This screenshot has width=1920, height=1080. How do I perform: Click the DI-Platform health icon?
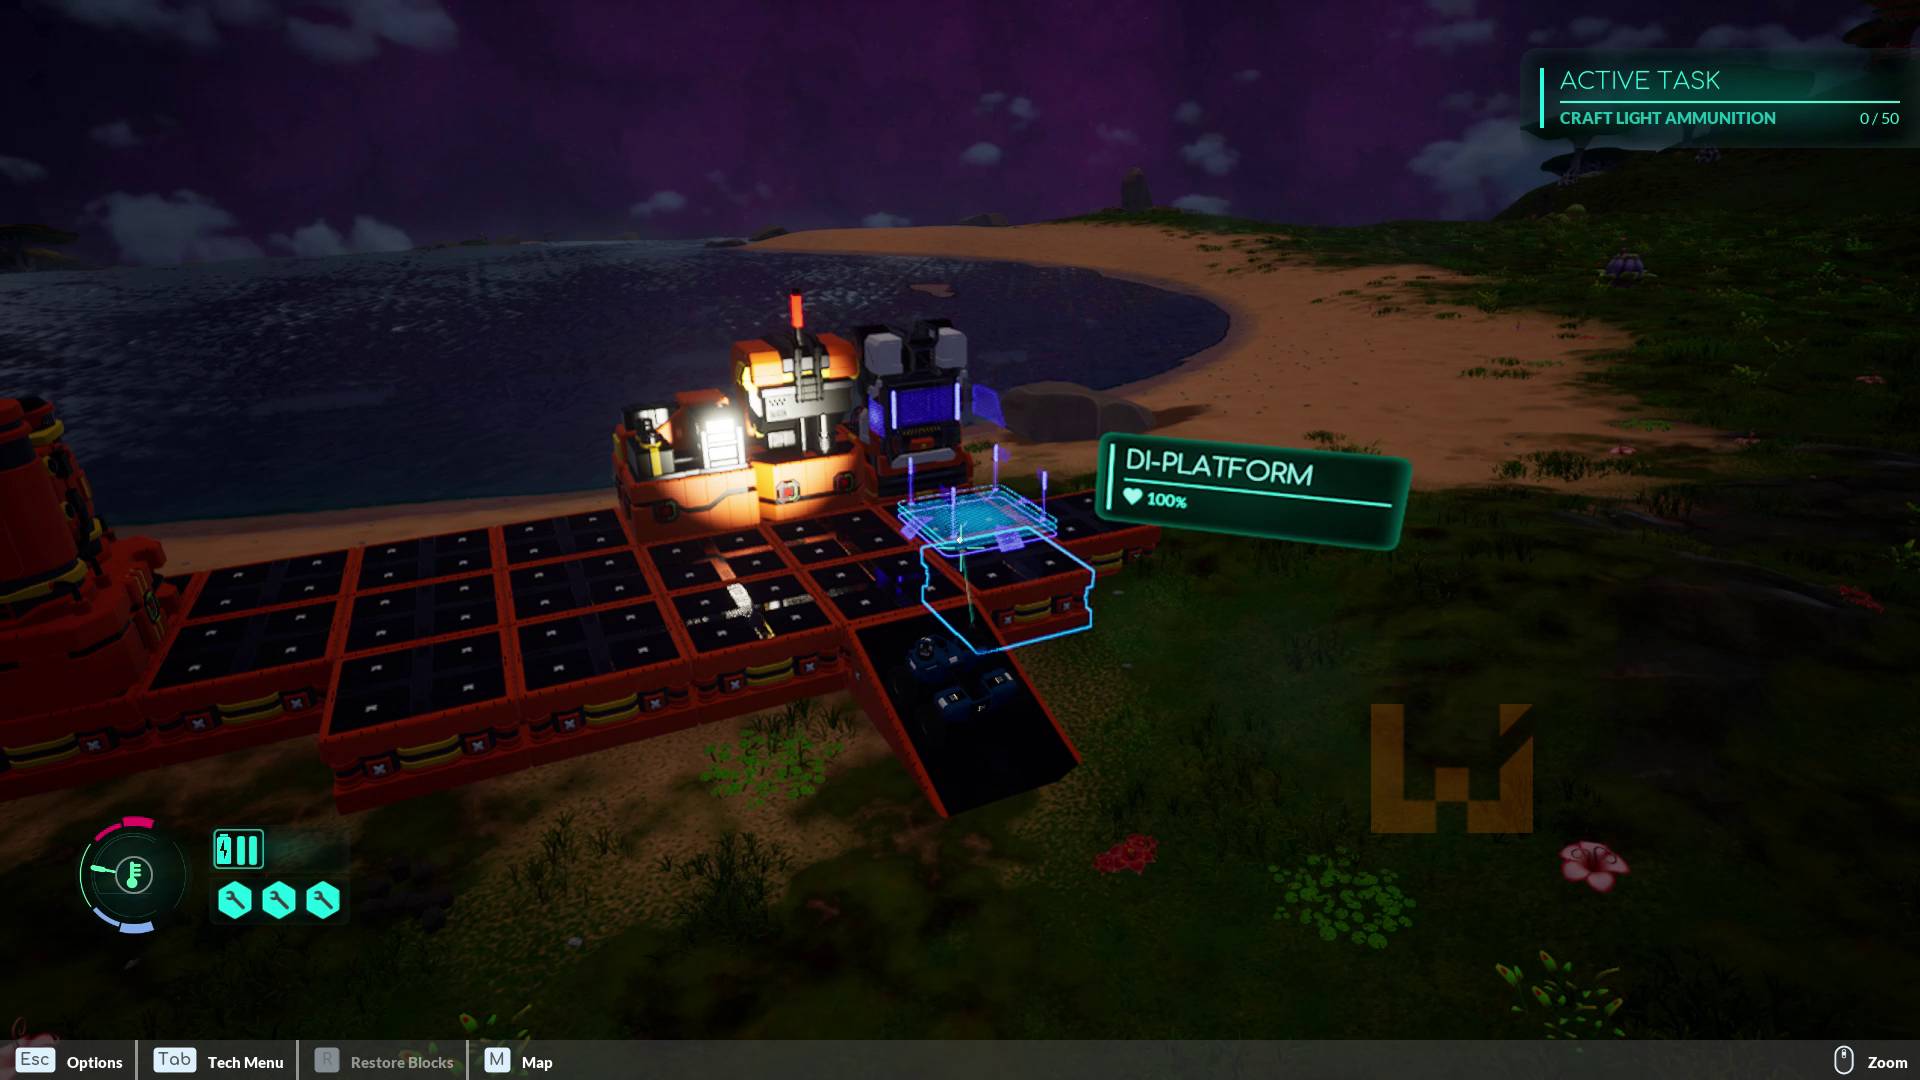tap(1130, 500)
